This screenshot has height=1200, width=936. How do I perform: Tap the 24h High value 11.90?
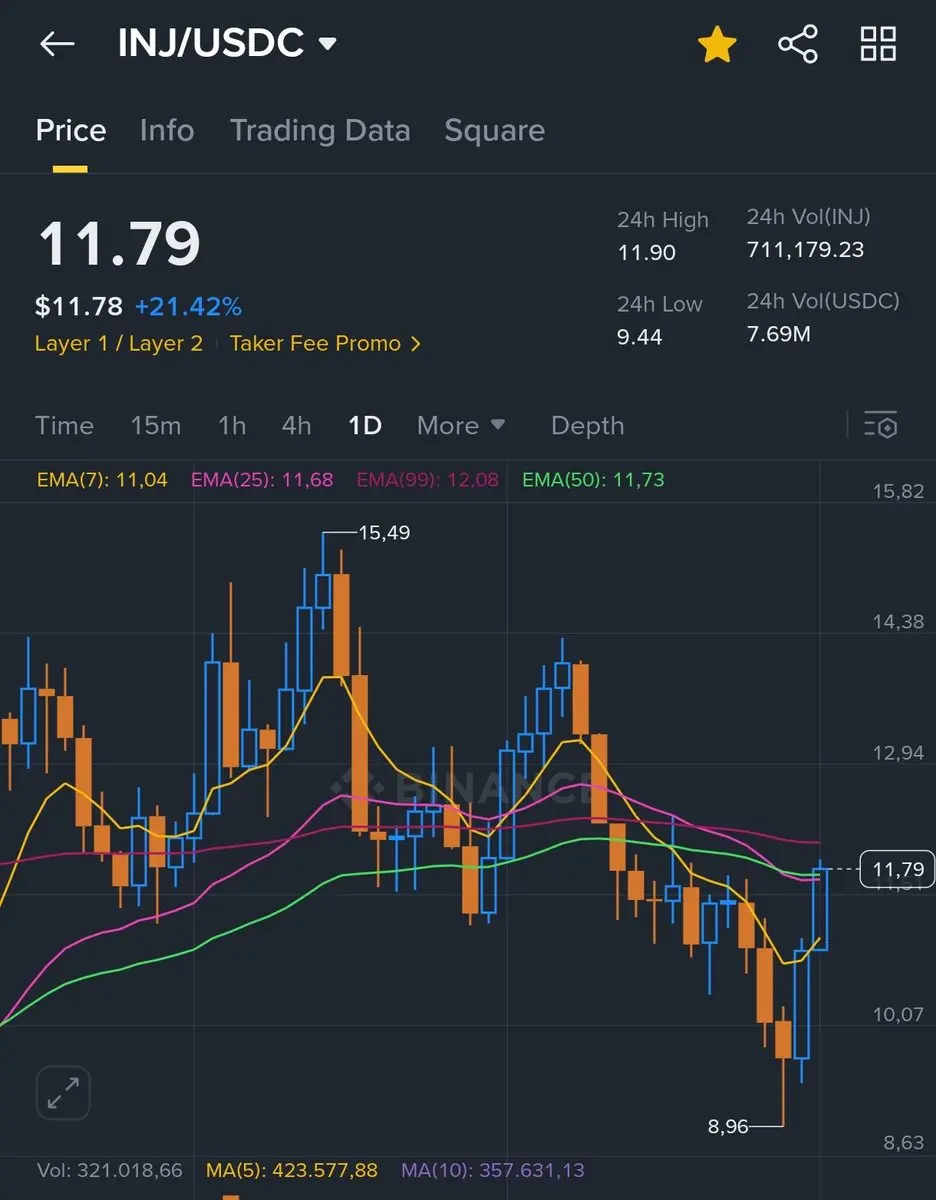[646, 253]
